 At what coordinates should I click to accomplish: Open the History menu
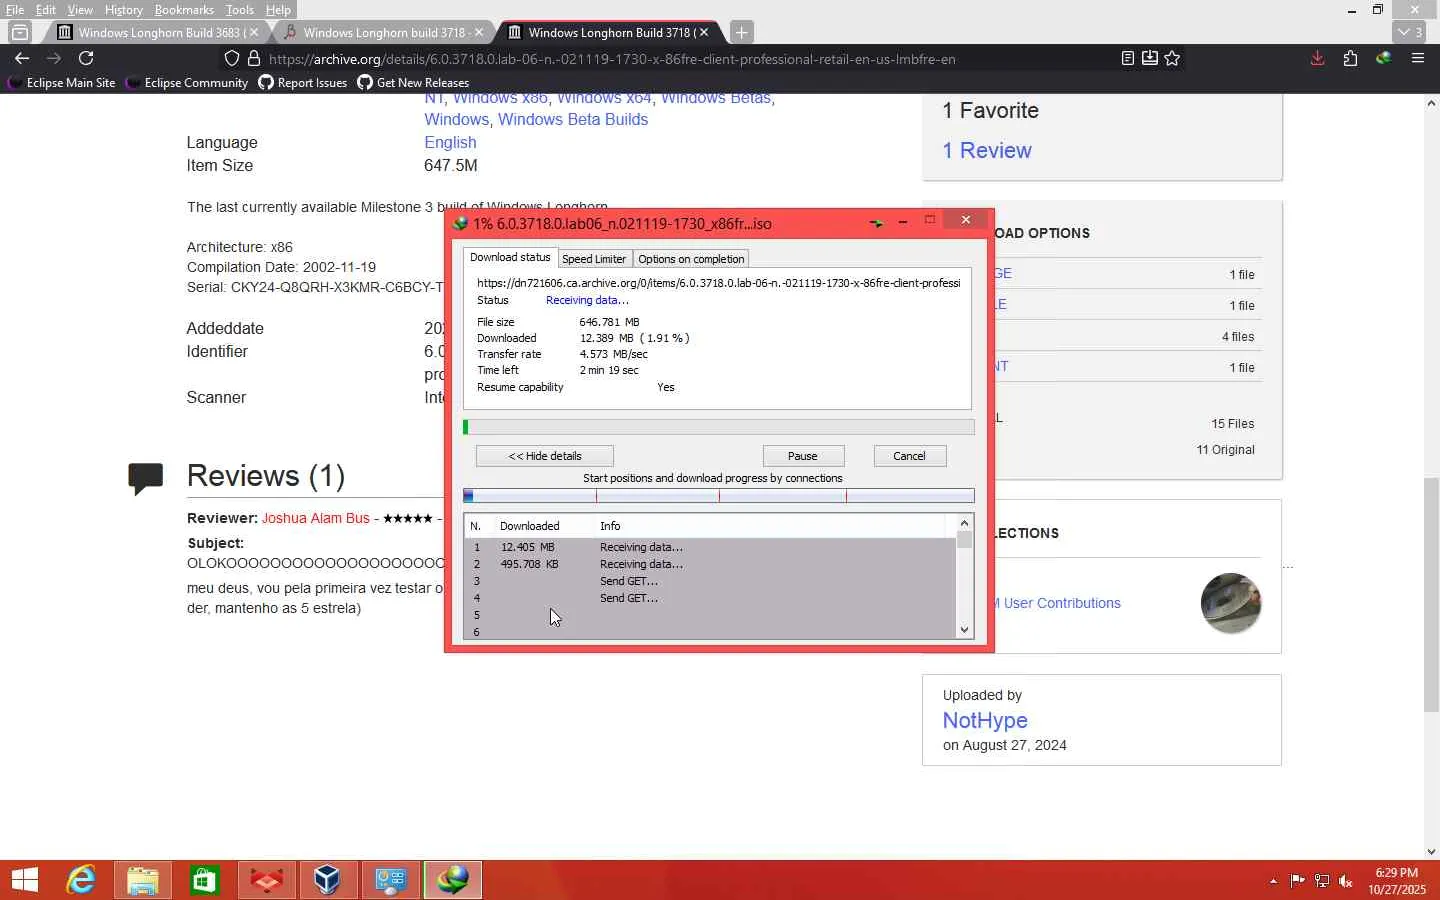pyautogui.click(x=124, y=10)
